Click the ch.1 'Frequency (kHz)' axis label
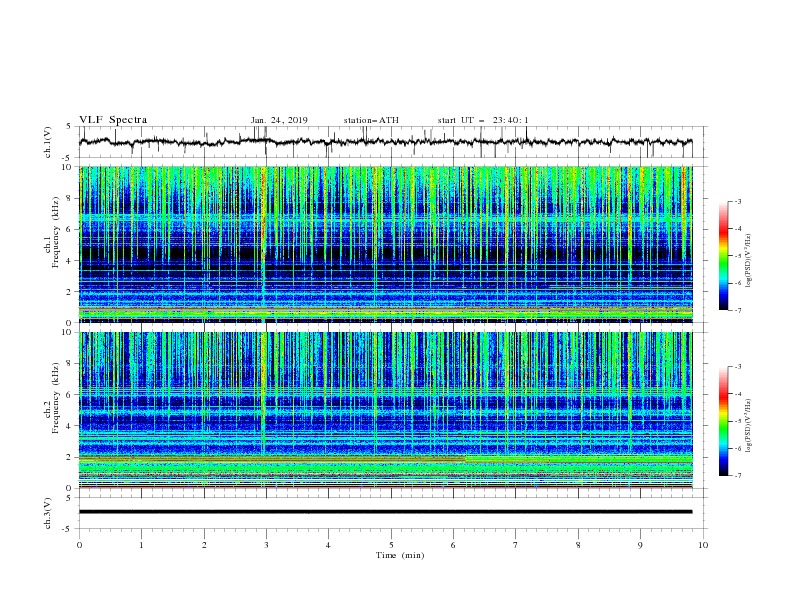This screenshot has height=612, width=792. (x=56, y=232)
